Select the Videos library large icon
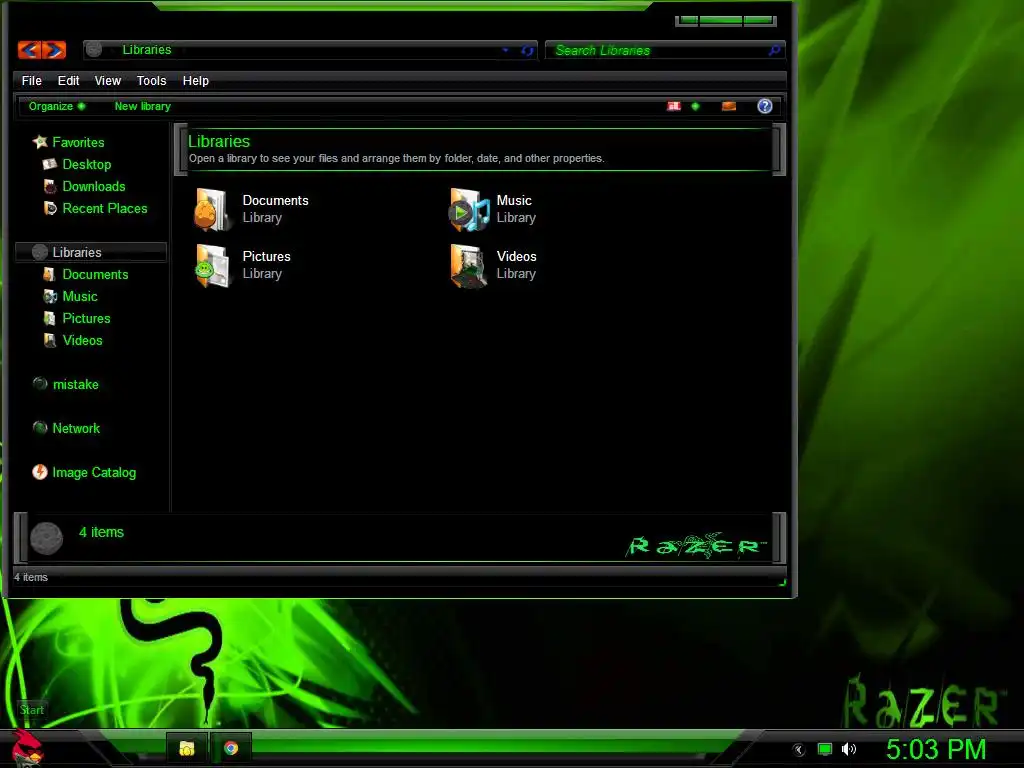 tap(468, 265)
